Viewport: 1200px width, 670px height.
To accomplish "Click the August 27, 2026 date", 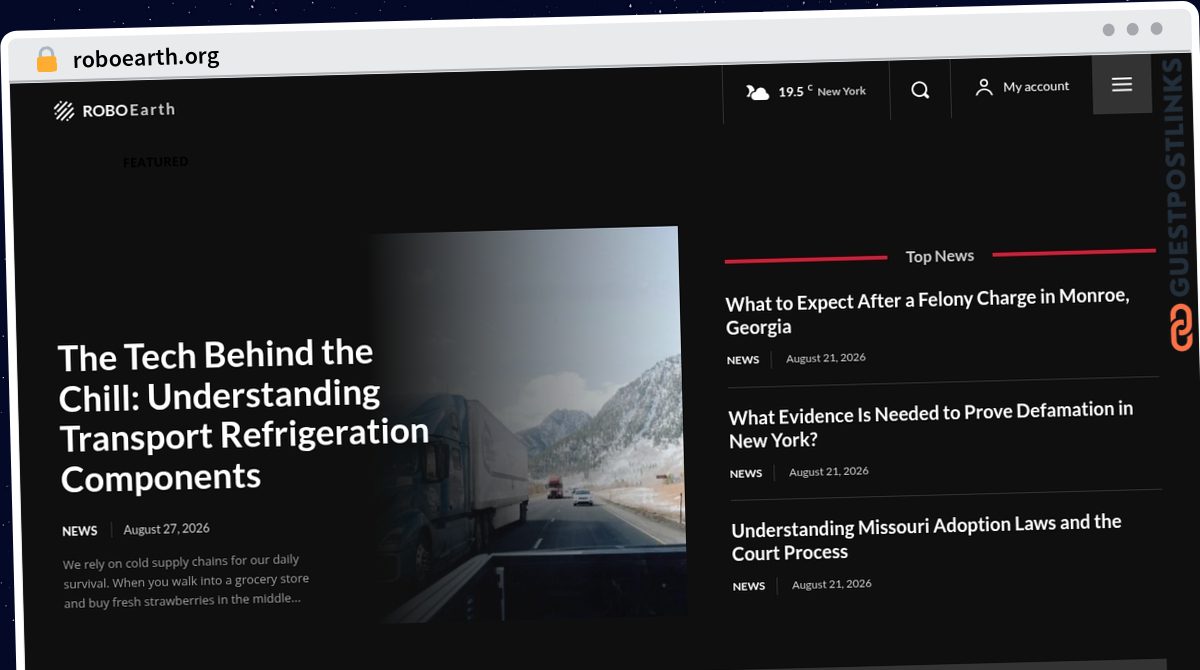I will 167,529.
